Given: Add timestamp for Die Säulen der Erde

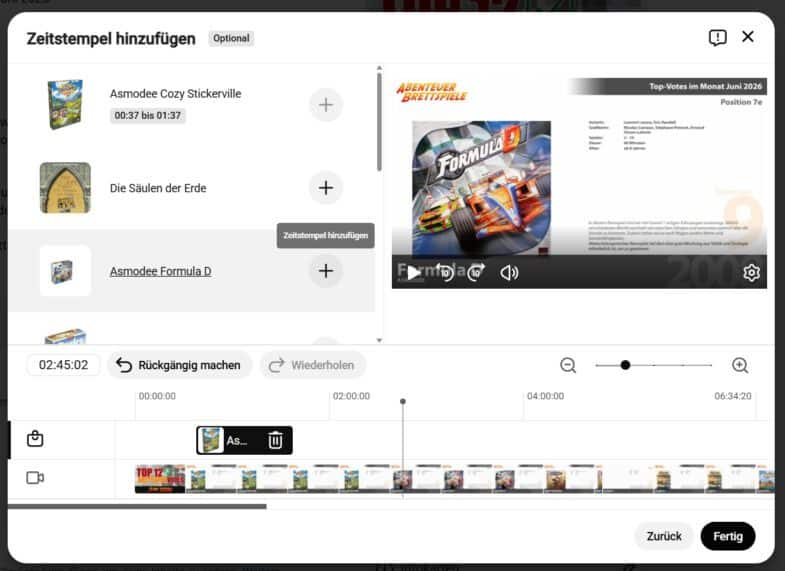Looking at the screenshot, I should click(x=326, y=188).
